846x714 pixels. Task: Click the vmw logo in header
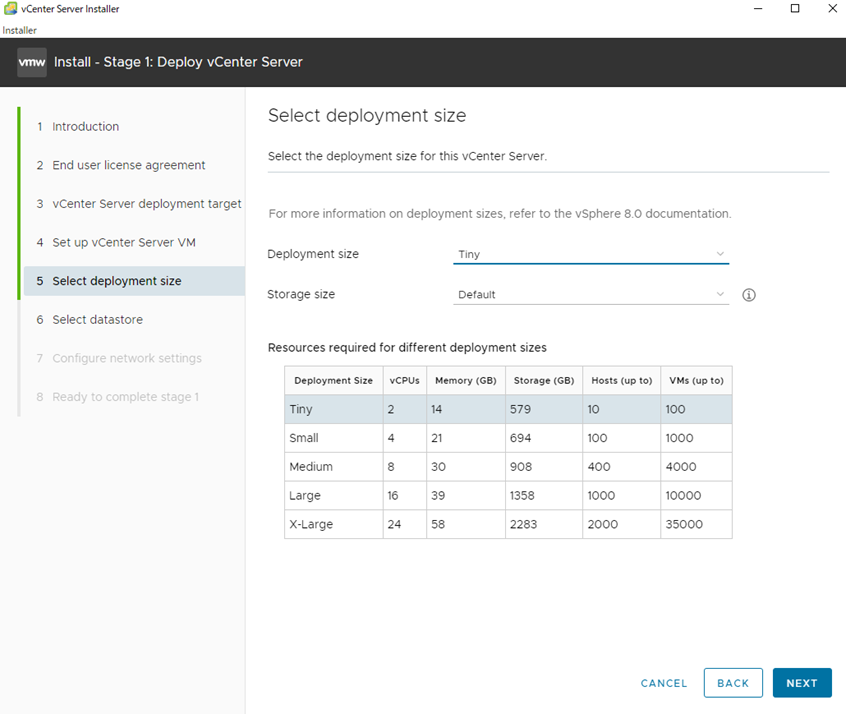point(32,62)
